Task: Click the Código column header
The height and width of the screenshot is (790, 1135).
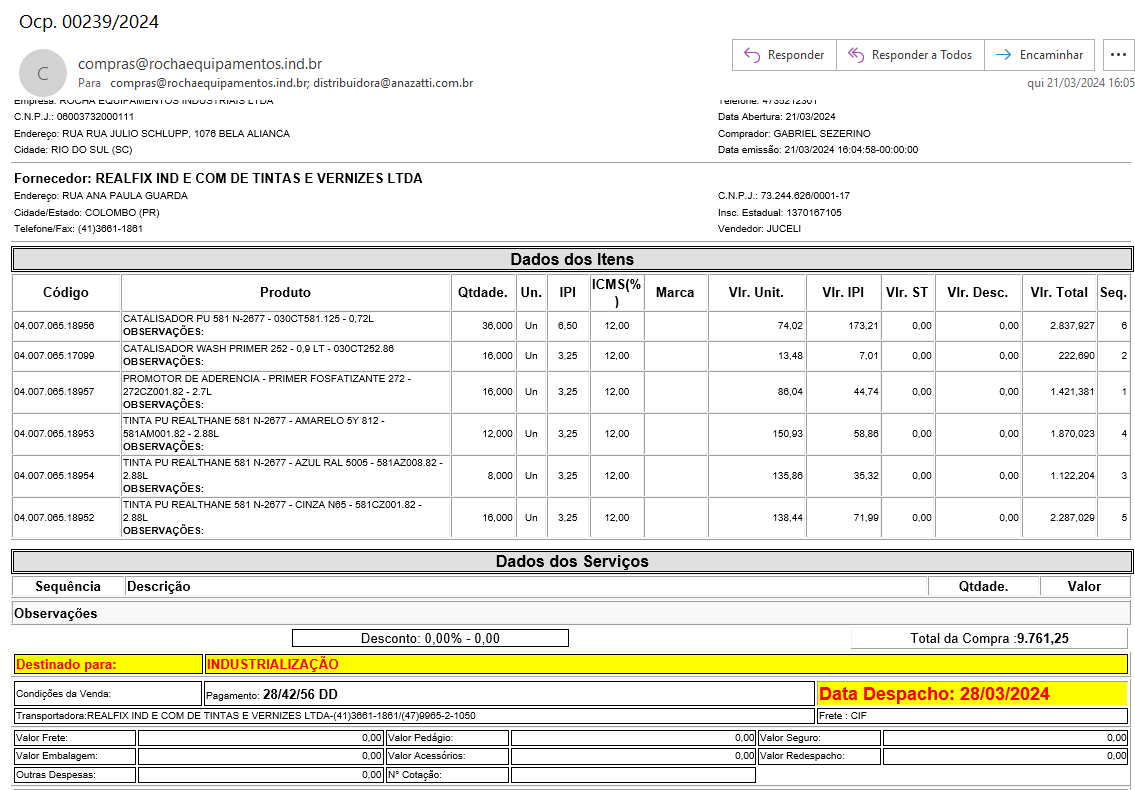Action: click(66, 293)
